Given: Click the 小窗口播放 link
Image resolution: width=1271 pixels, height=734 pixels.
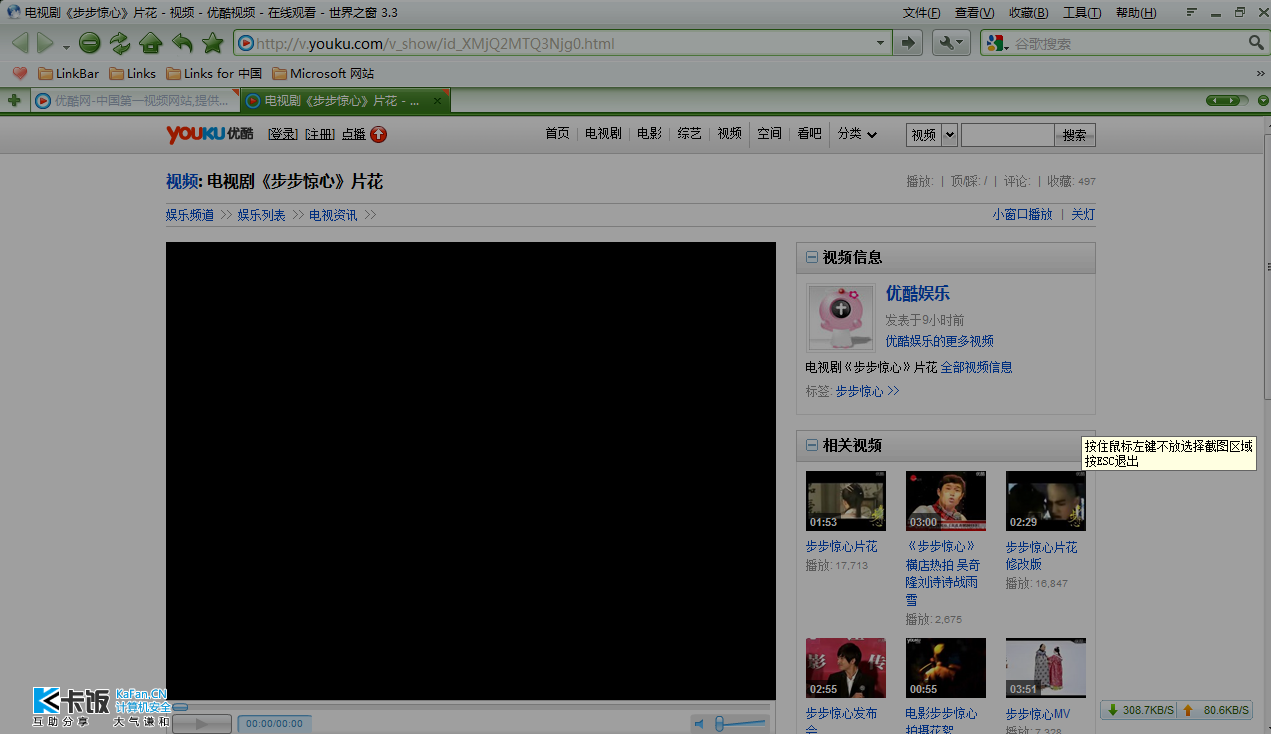Looking at the screenshot, I should pos(1022,215).
